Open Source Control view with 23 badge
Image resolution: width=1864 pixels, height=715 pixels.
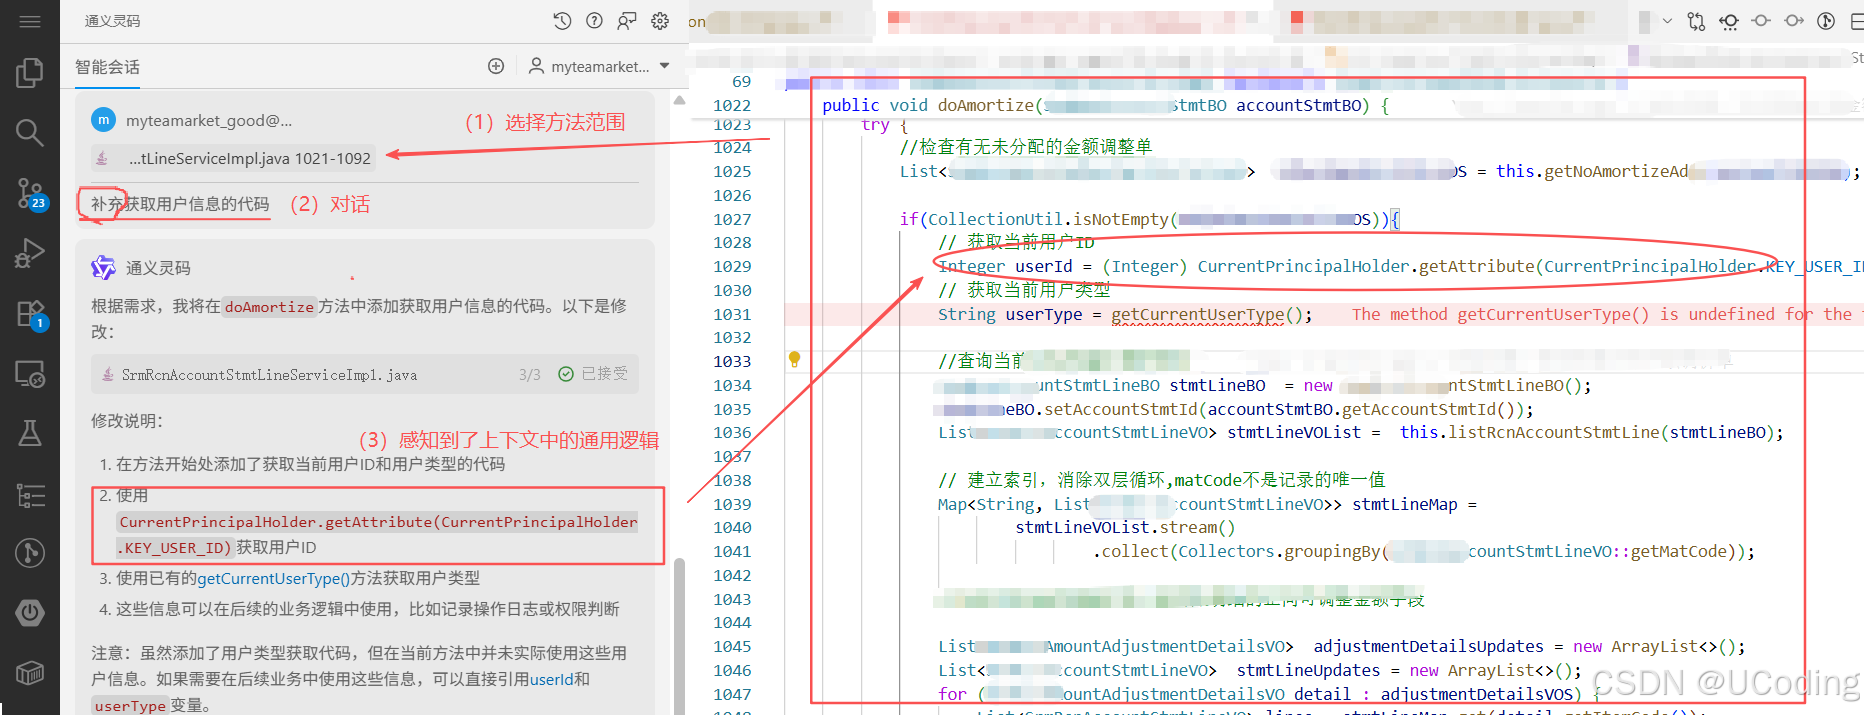coord(30,193)
